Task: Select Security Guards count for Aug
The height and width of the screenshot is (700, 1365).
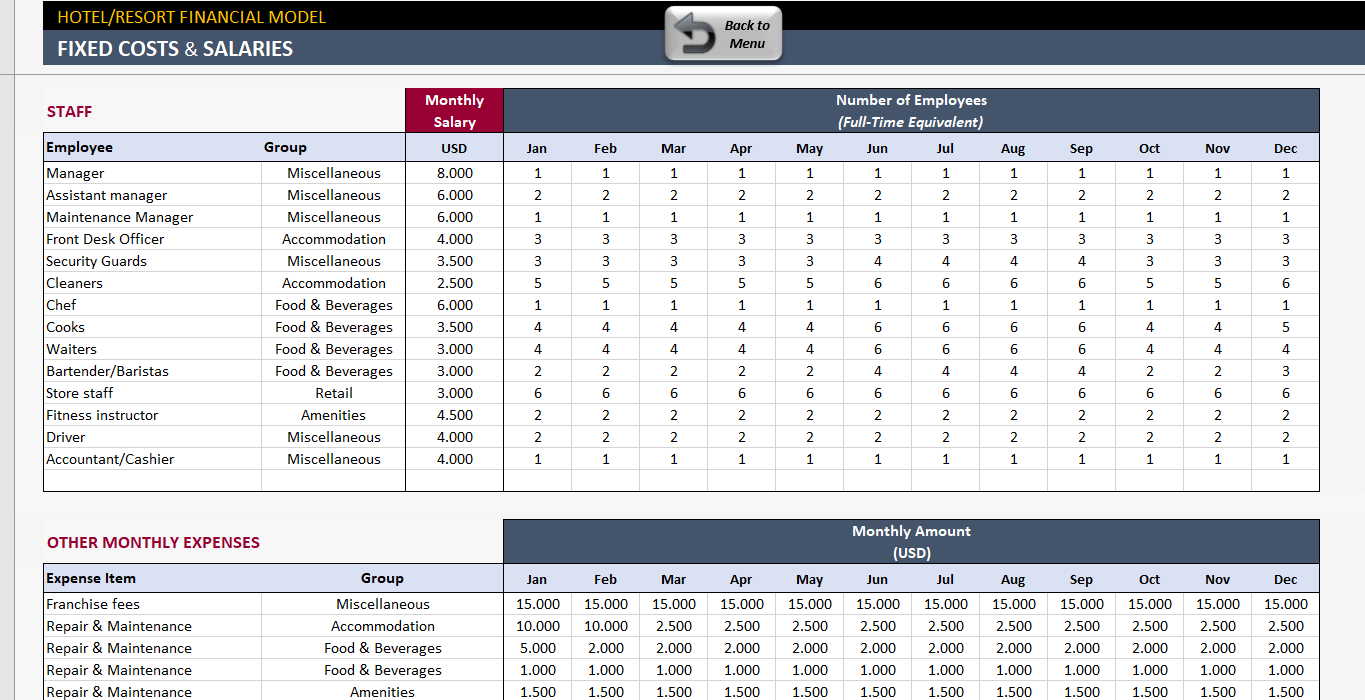Action: (1013, 261)
